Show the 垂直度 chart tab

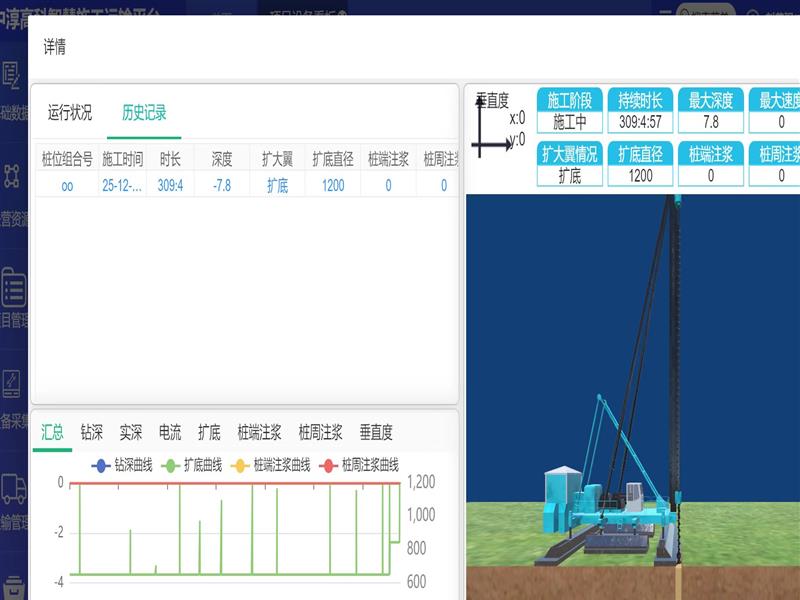point(376,432)
